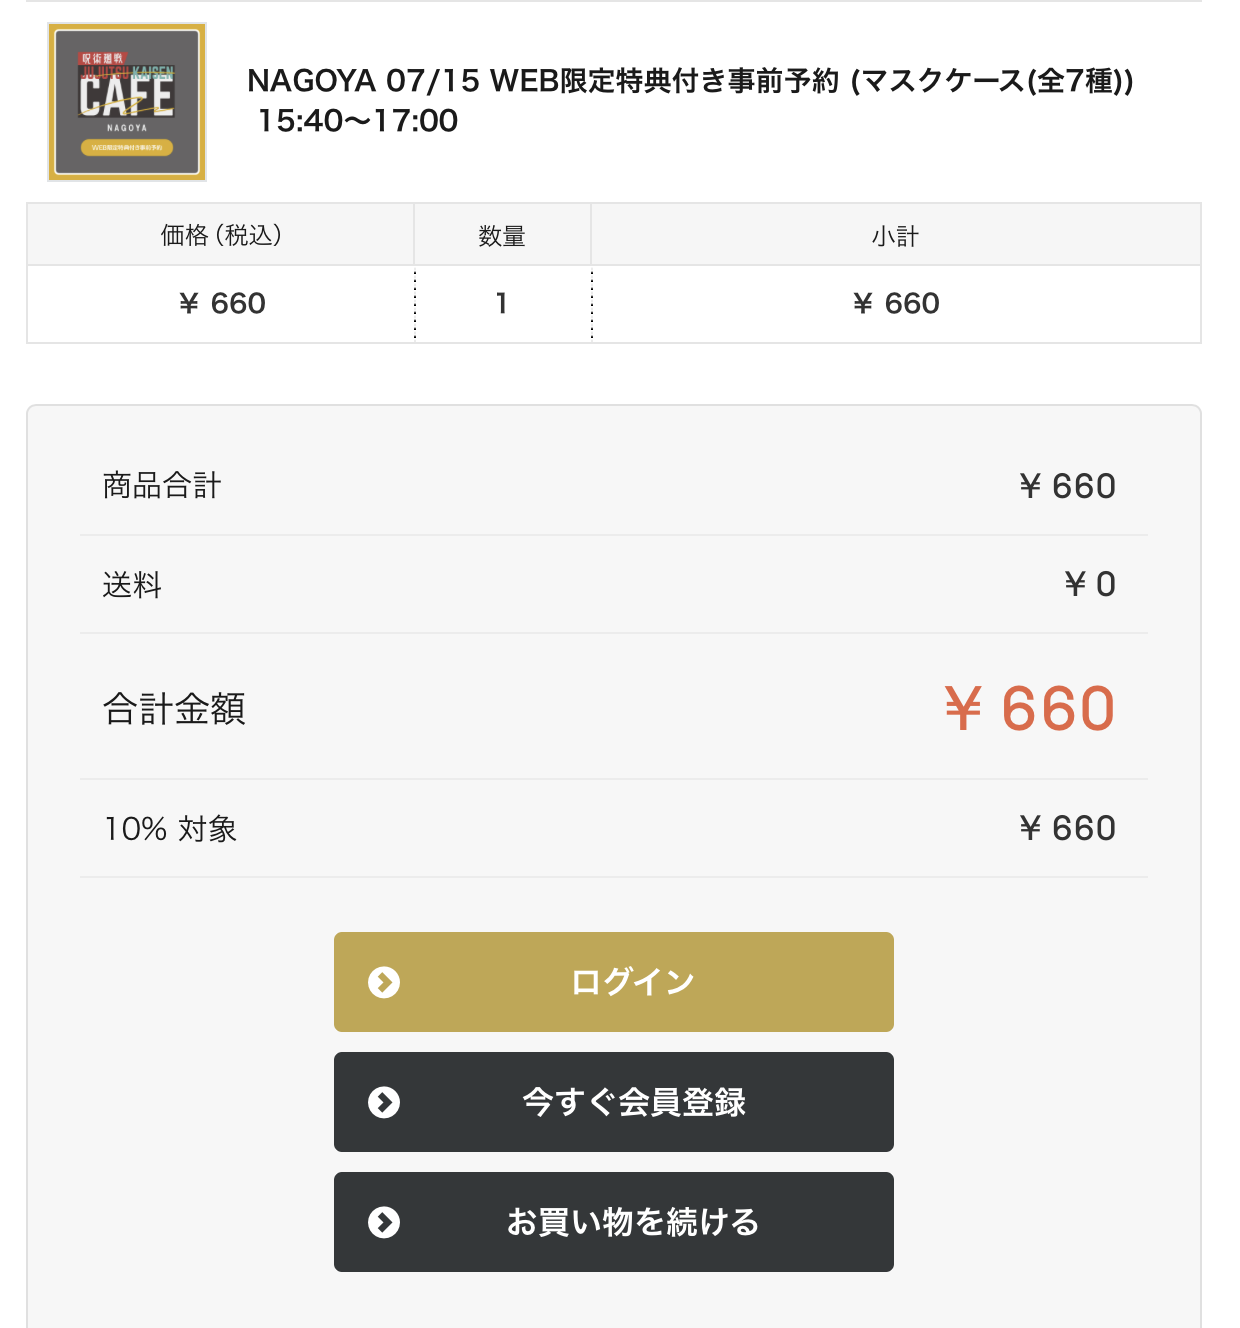Image resolution: width=1240 pixels, height=1328 pixels.
Task: Click the subtotal ¥ 660 table cell
Action: coord(896,304)
